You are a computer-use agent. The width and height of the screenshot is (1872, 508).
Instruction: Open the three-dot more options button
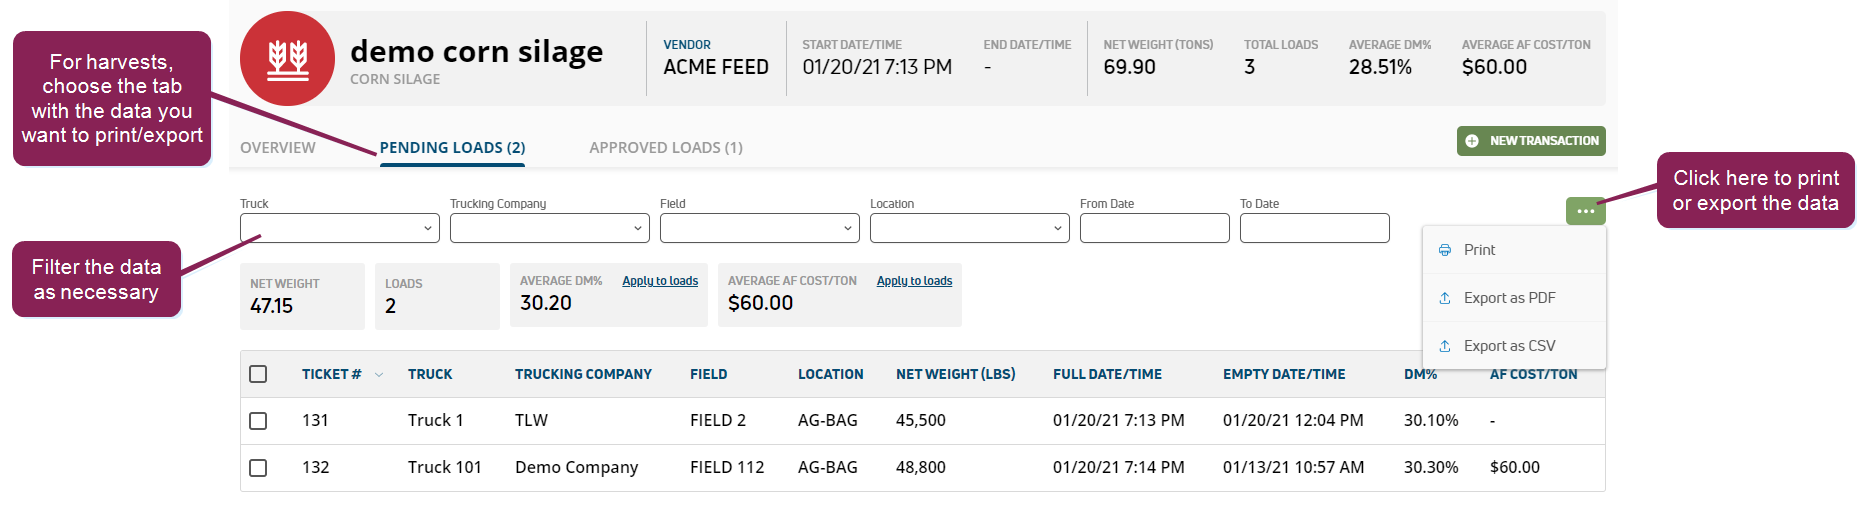click(x=1585, y=211)
